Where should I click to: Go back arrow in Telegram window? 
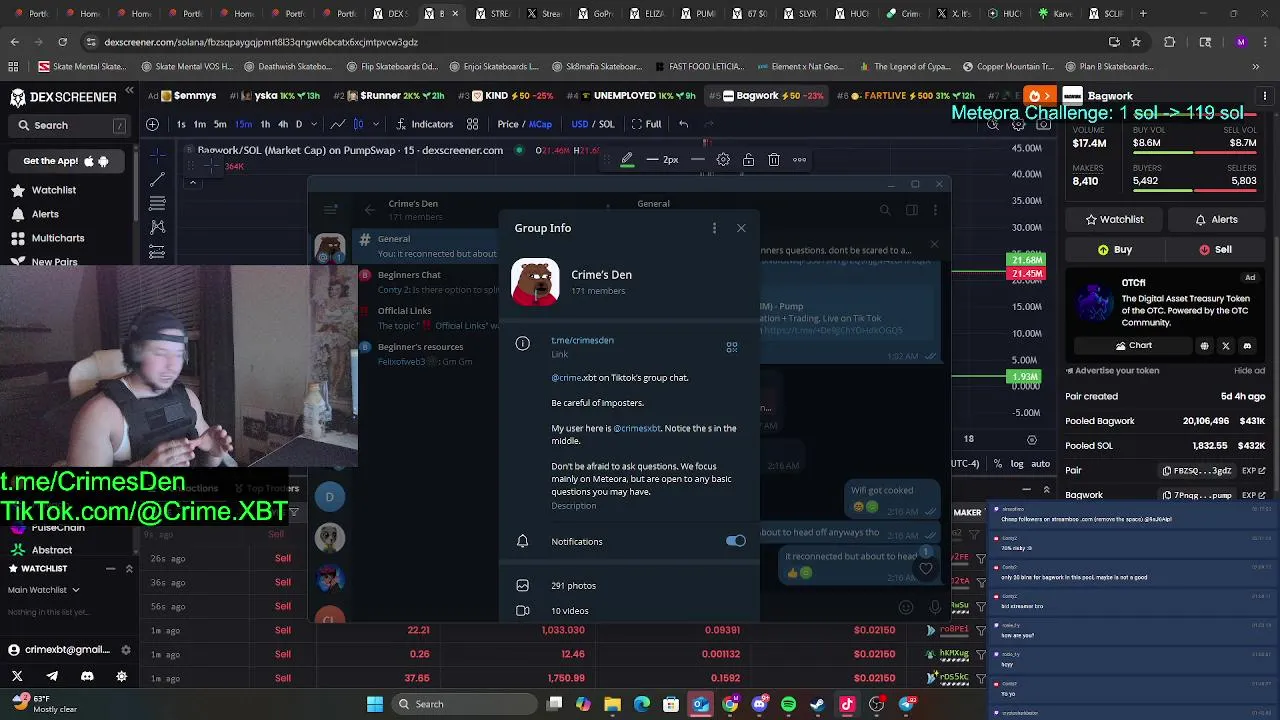coord(369,210)
